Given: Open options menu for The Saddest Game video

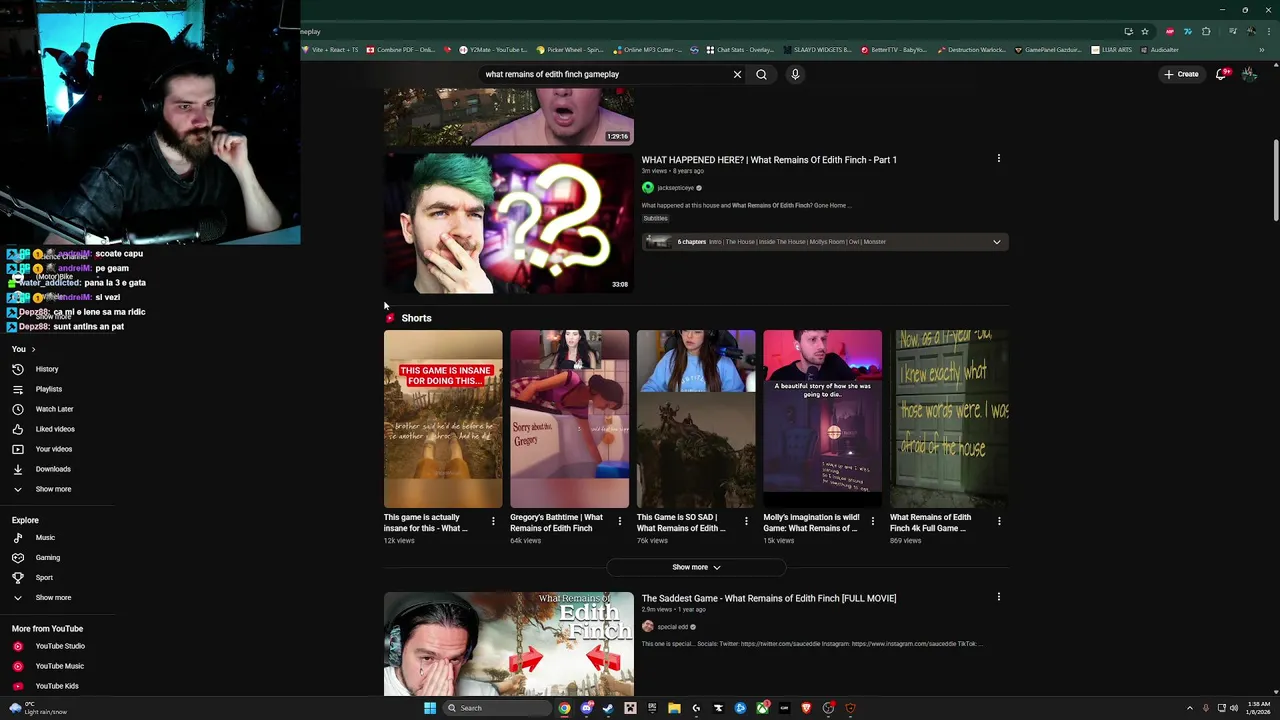Looking at the screenshot, I should pyautogui.click(x=998, y=597).
